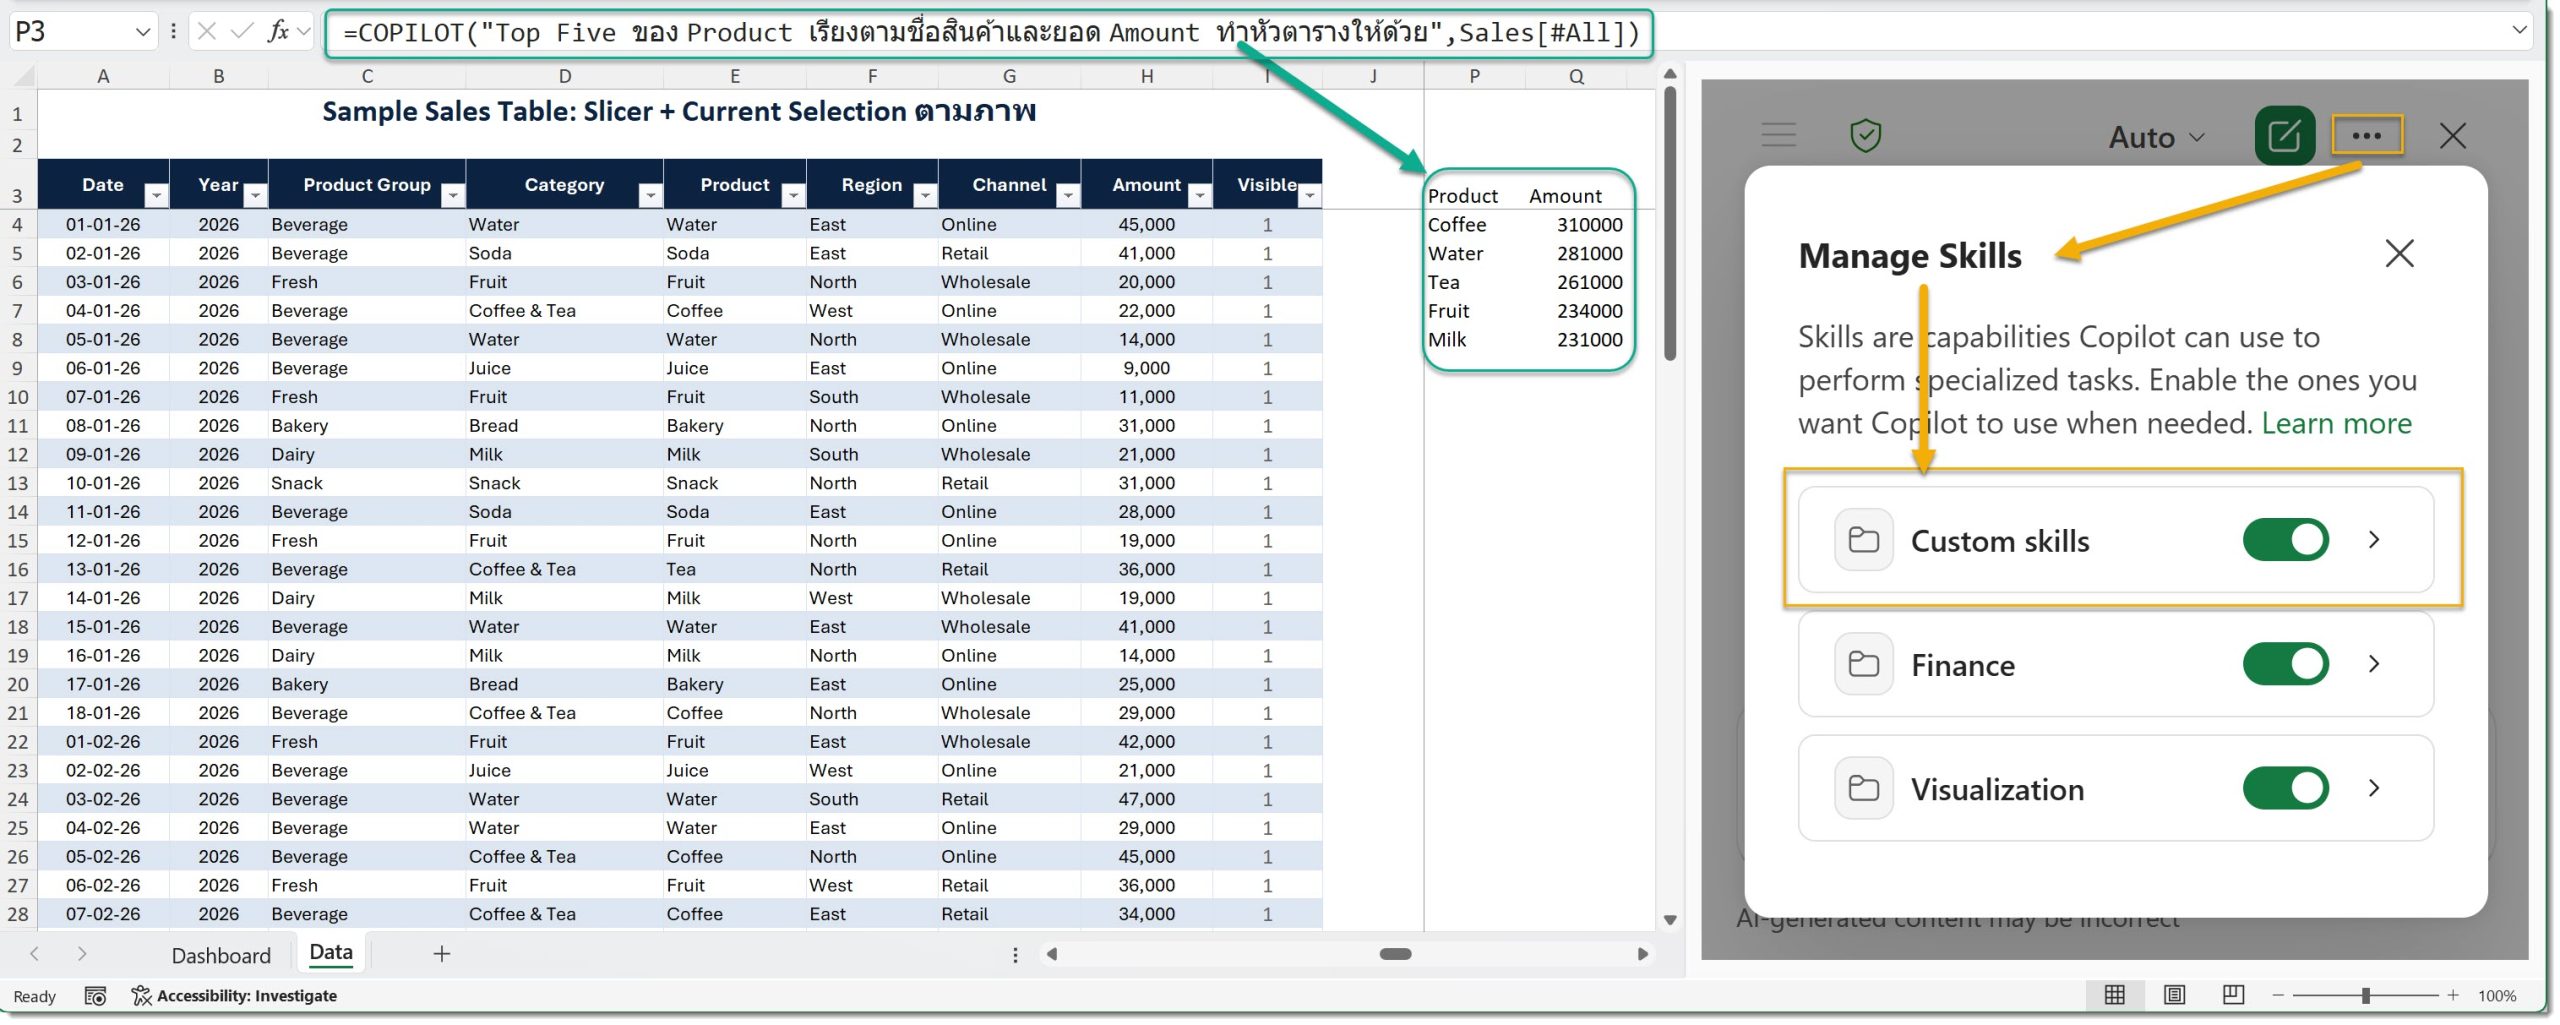Close the Manage Skills dialog
2560x1025 pixels.
point(2399,254)
